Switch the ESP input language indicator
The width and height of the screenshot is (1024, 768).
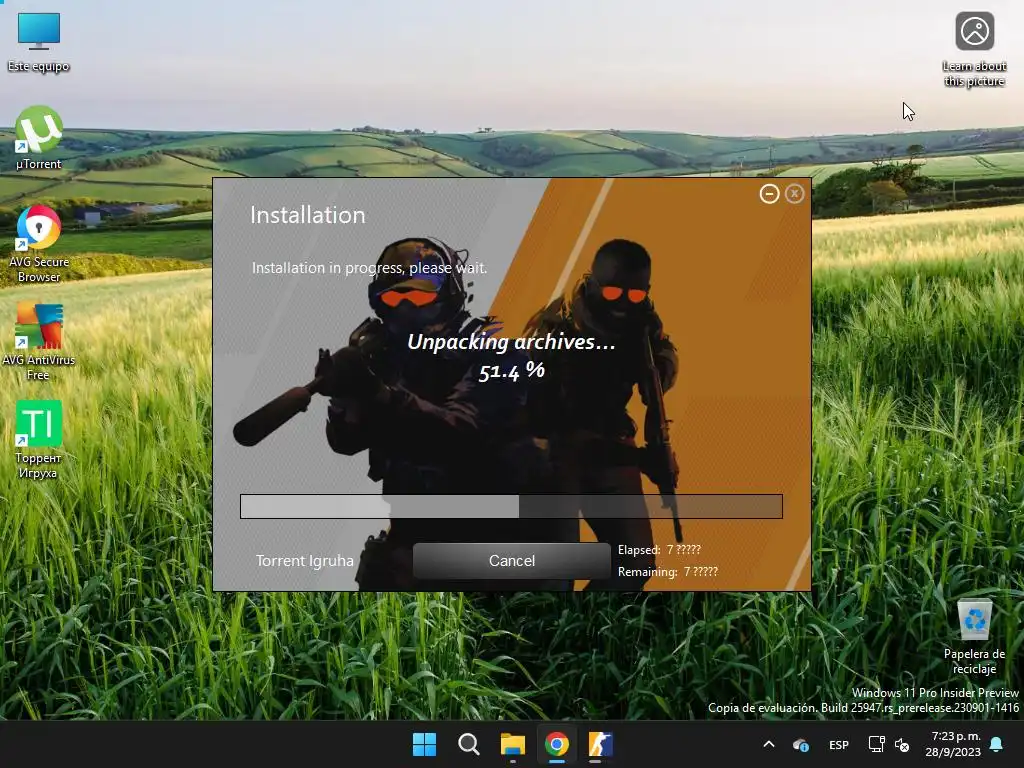[839, 744]
